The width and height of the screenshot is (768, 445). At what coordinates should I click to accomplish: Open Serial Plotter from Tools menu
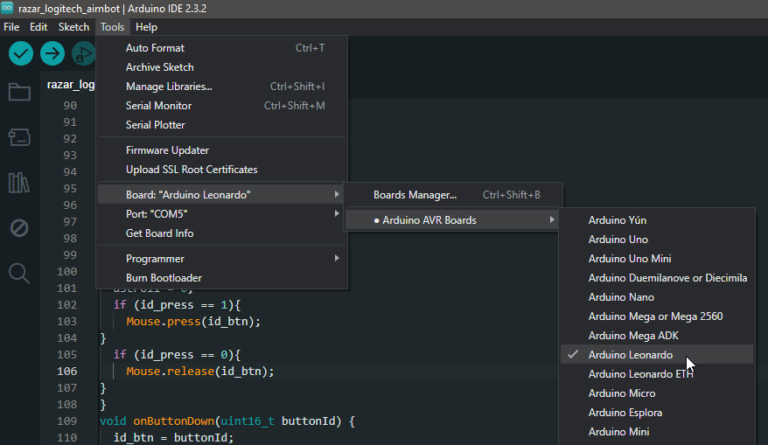(222, 125)
